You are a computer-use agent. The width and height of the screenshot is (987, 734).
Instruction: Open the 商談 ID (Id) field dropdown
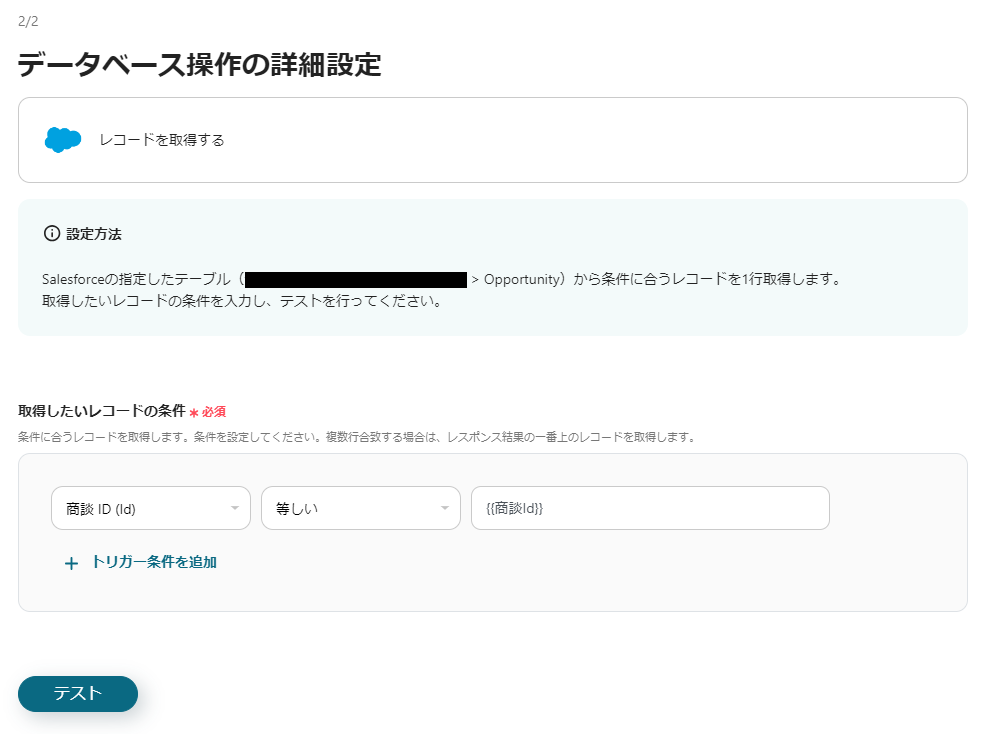click(x=150, y=508)
